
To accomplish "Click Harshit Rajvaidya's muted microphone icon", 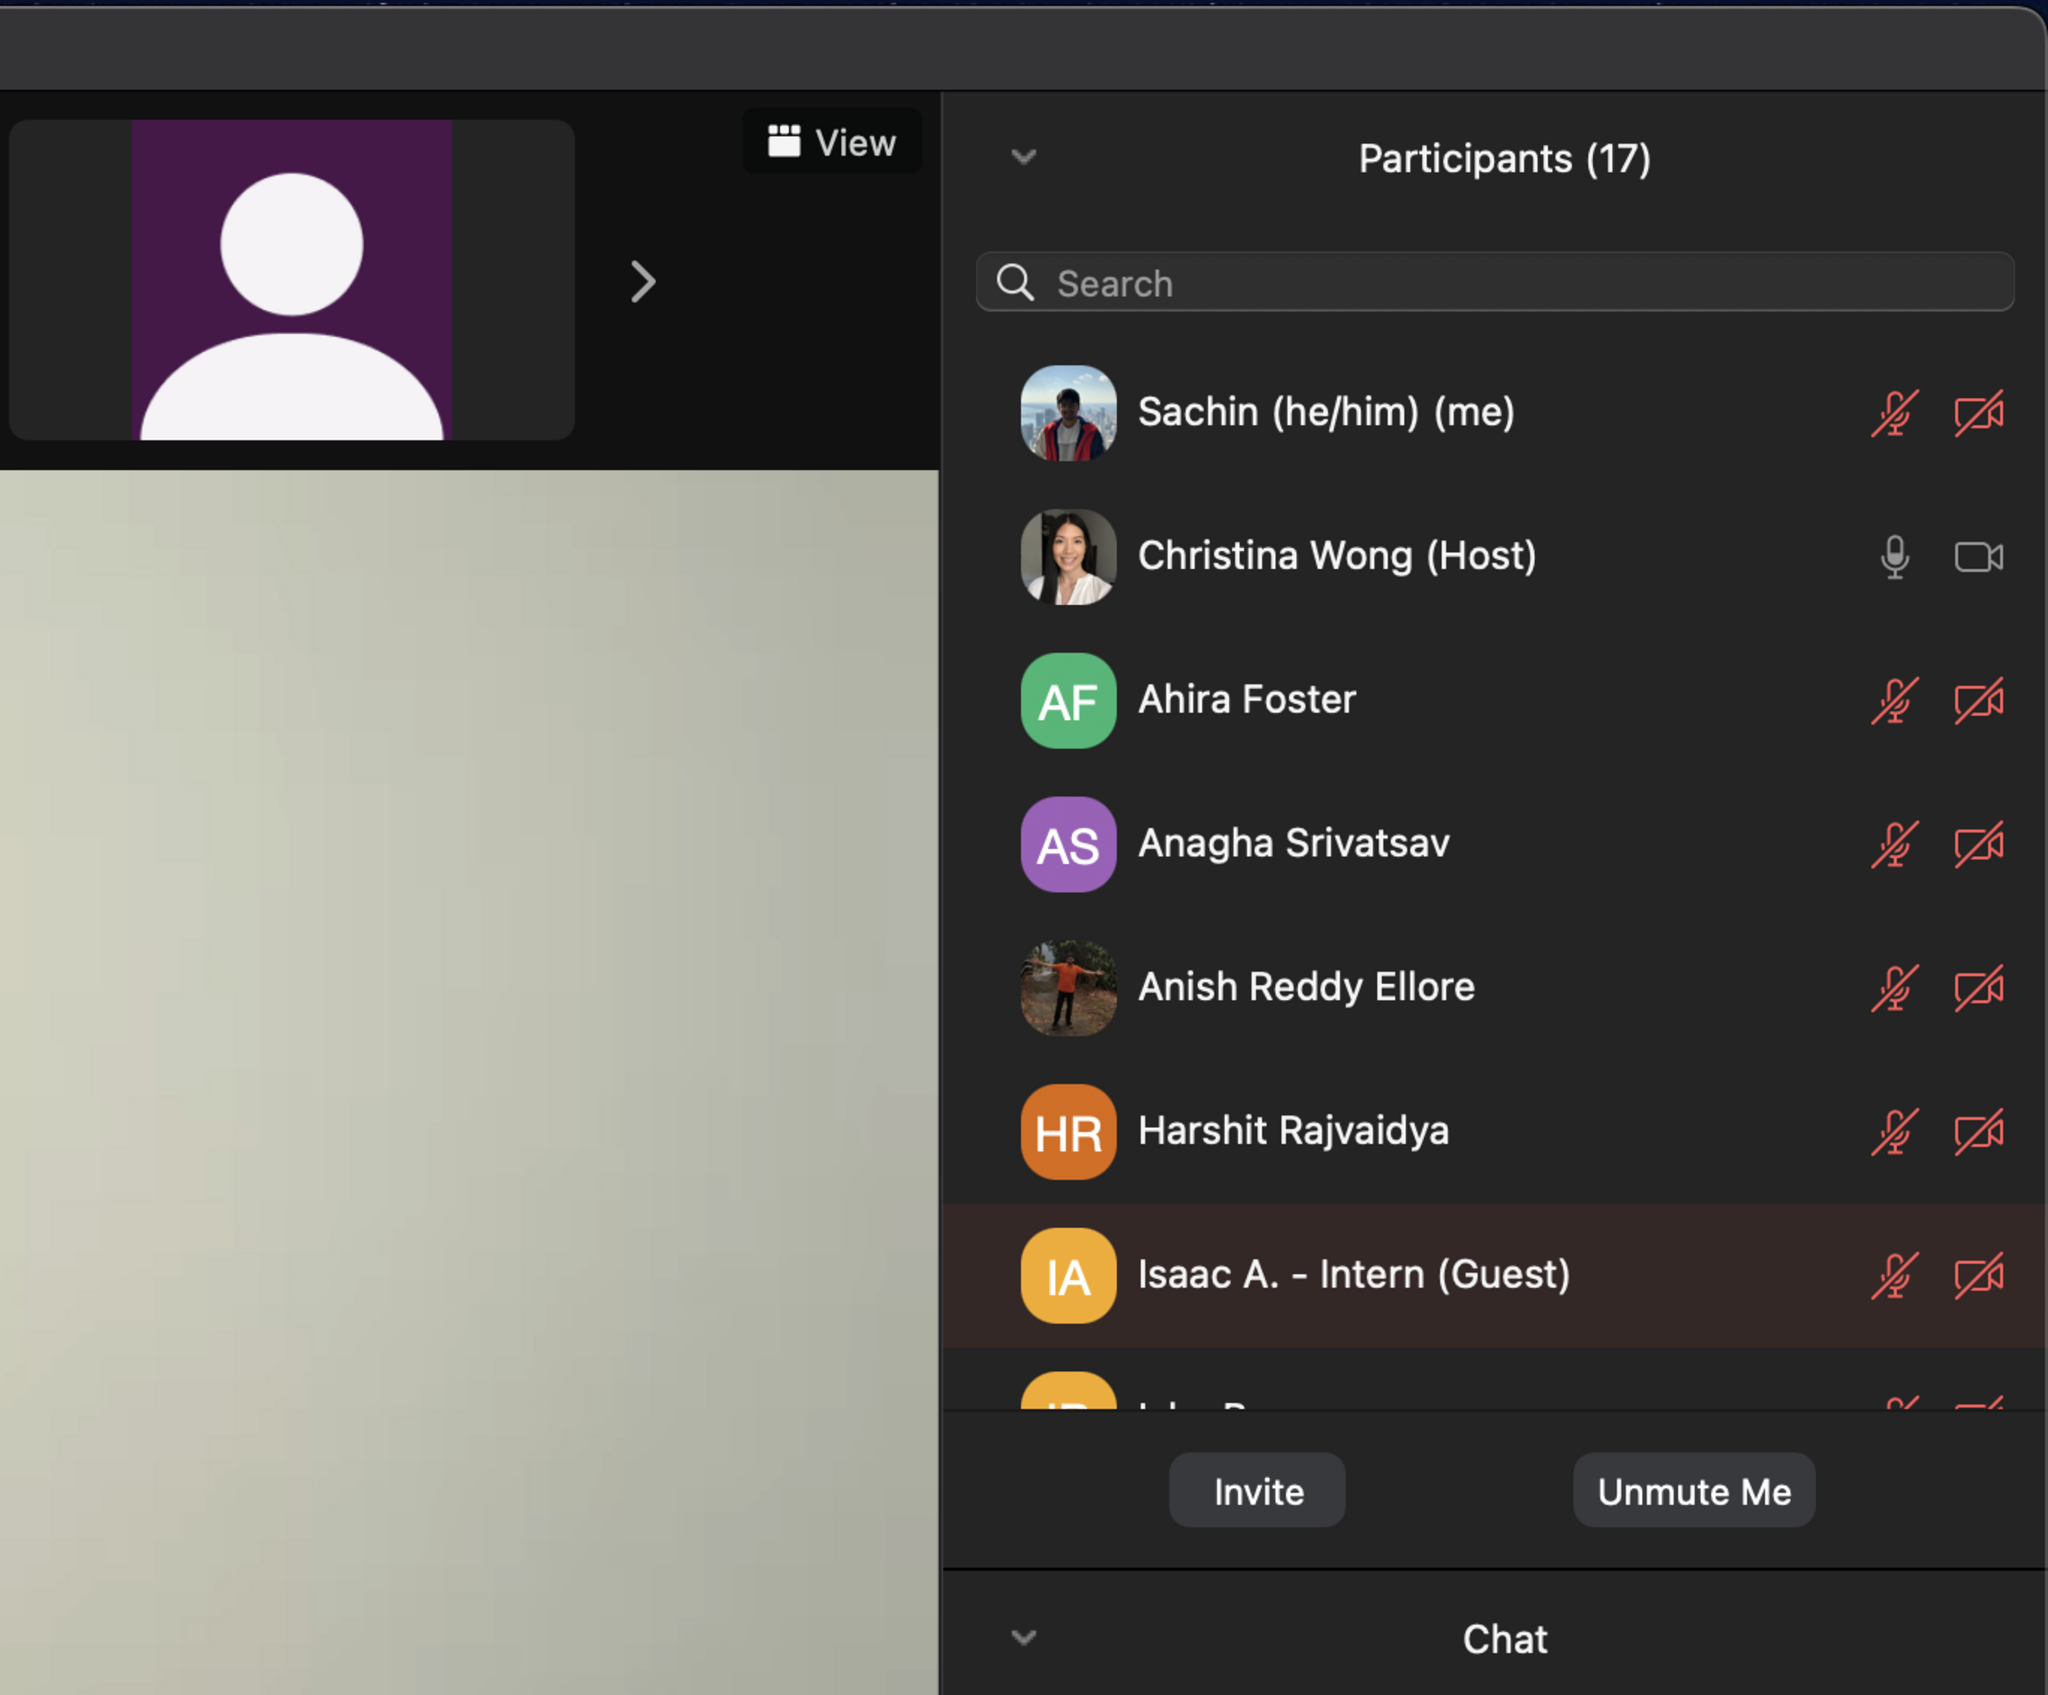I will pyautogui.click(x=1894, y=1132).
